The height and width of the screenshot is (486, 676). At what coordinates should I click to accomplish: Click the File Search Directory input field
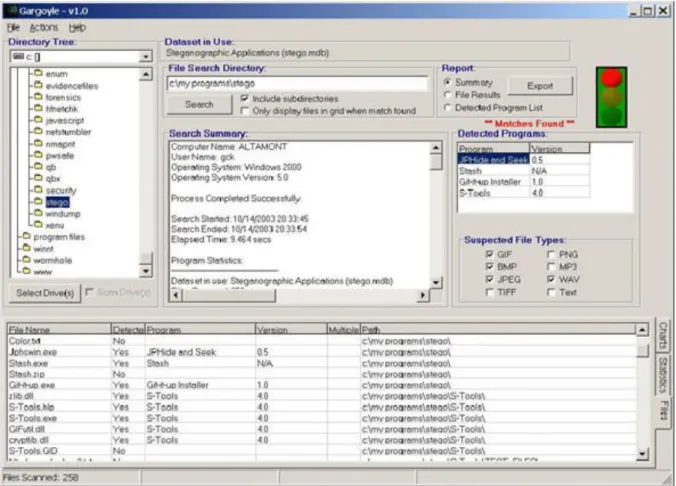(x=297, y=83)
